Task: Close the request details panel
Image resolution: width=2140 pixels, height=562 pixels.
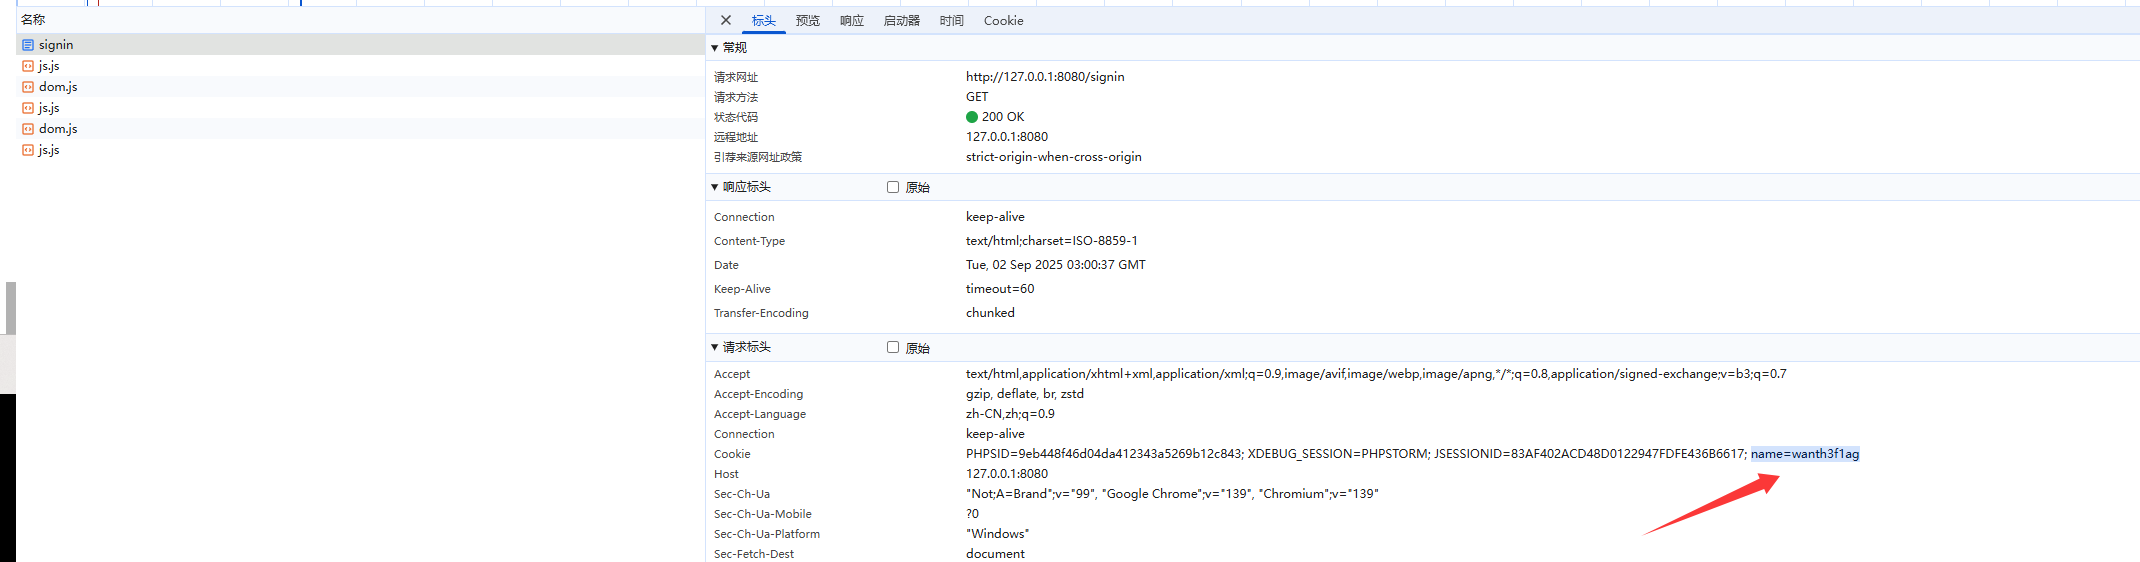Action: [726, 20]
